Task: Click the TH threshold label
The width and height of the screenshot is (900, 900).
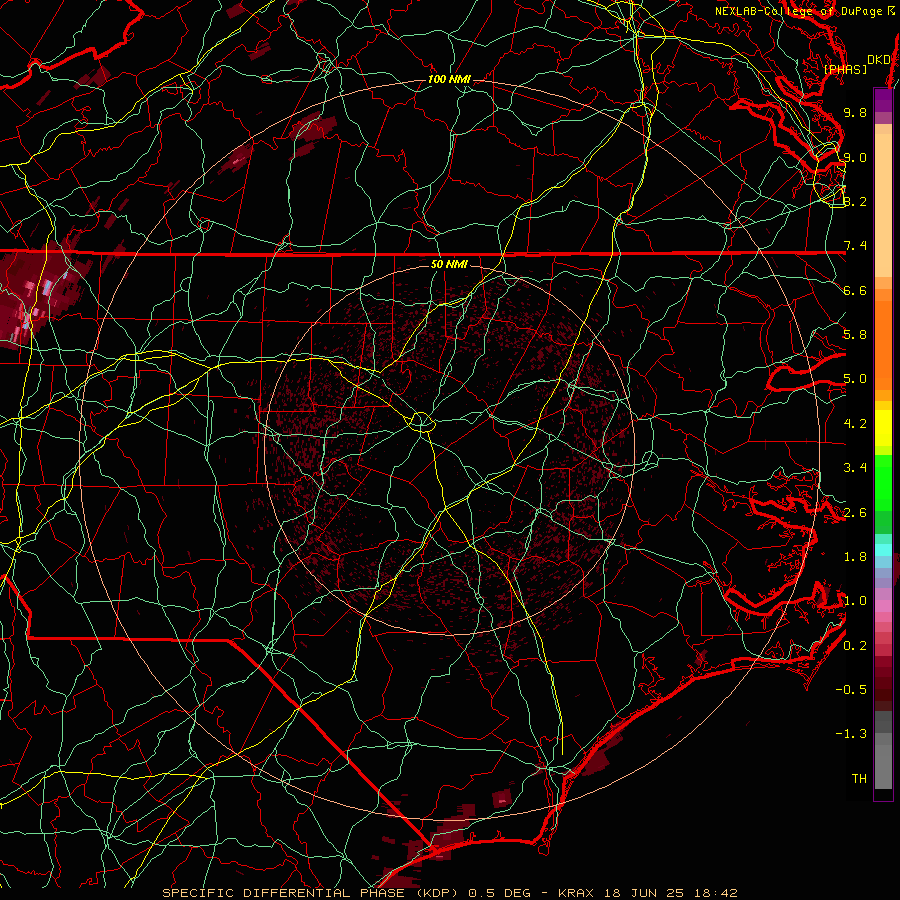Action: click(859, 779)
